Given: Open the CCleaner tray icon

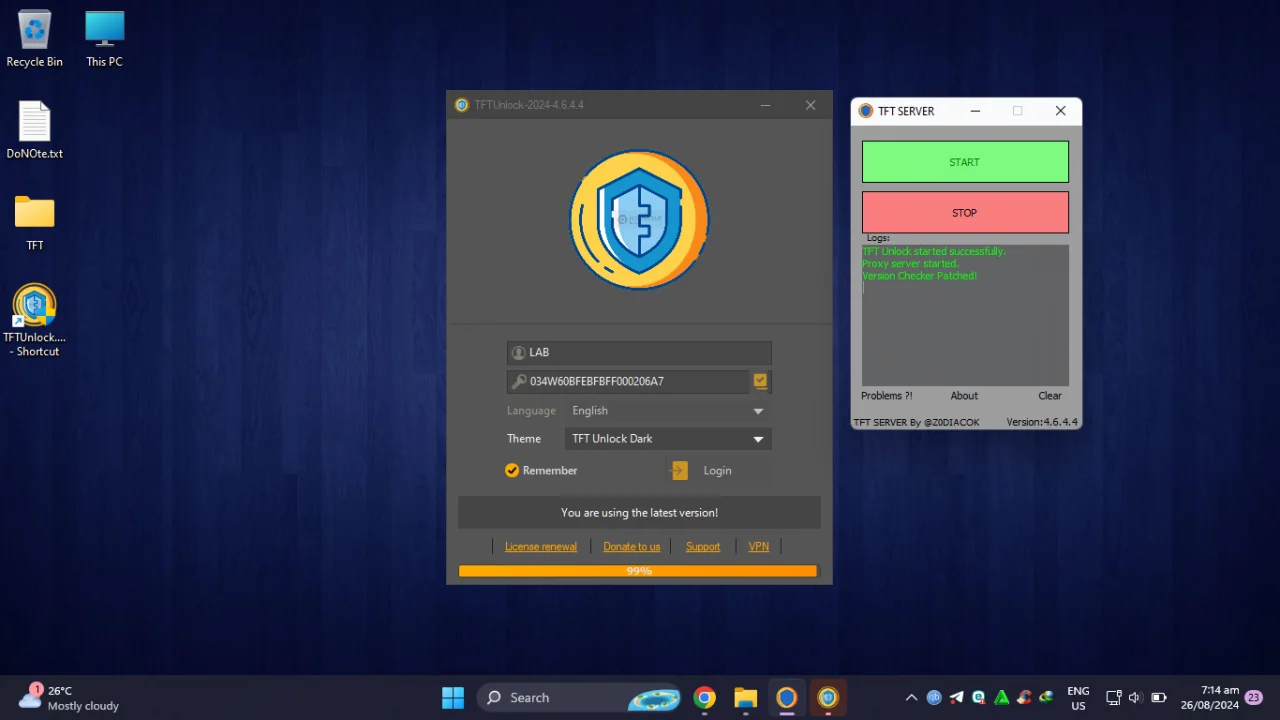Looking at the screenshot, I should click(1023, 698).
